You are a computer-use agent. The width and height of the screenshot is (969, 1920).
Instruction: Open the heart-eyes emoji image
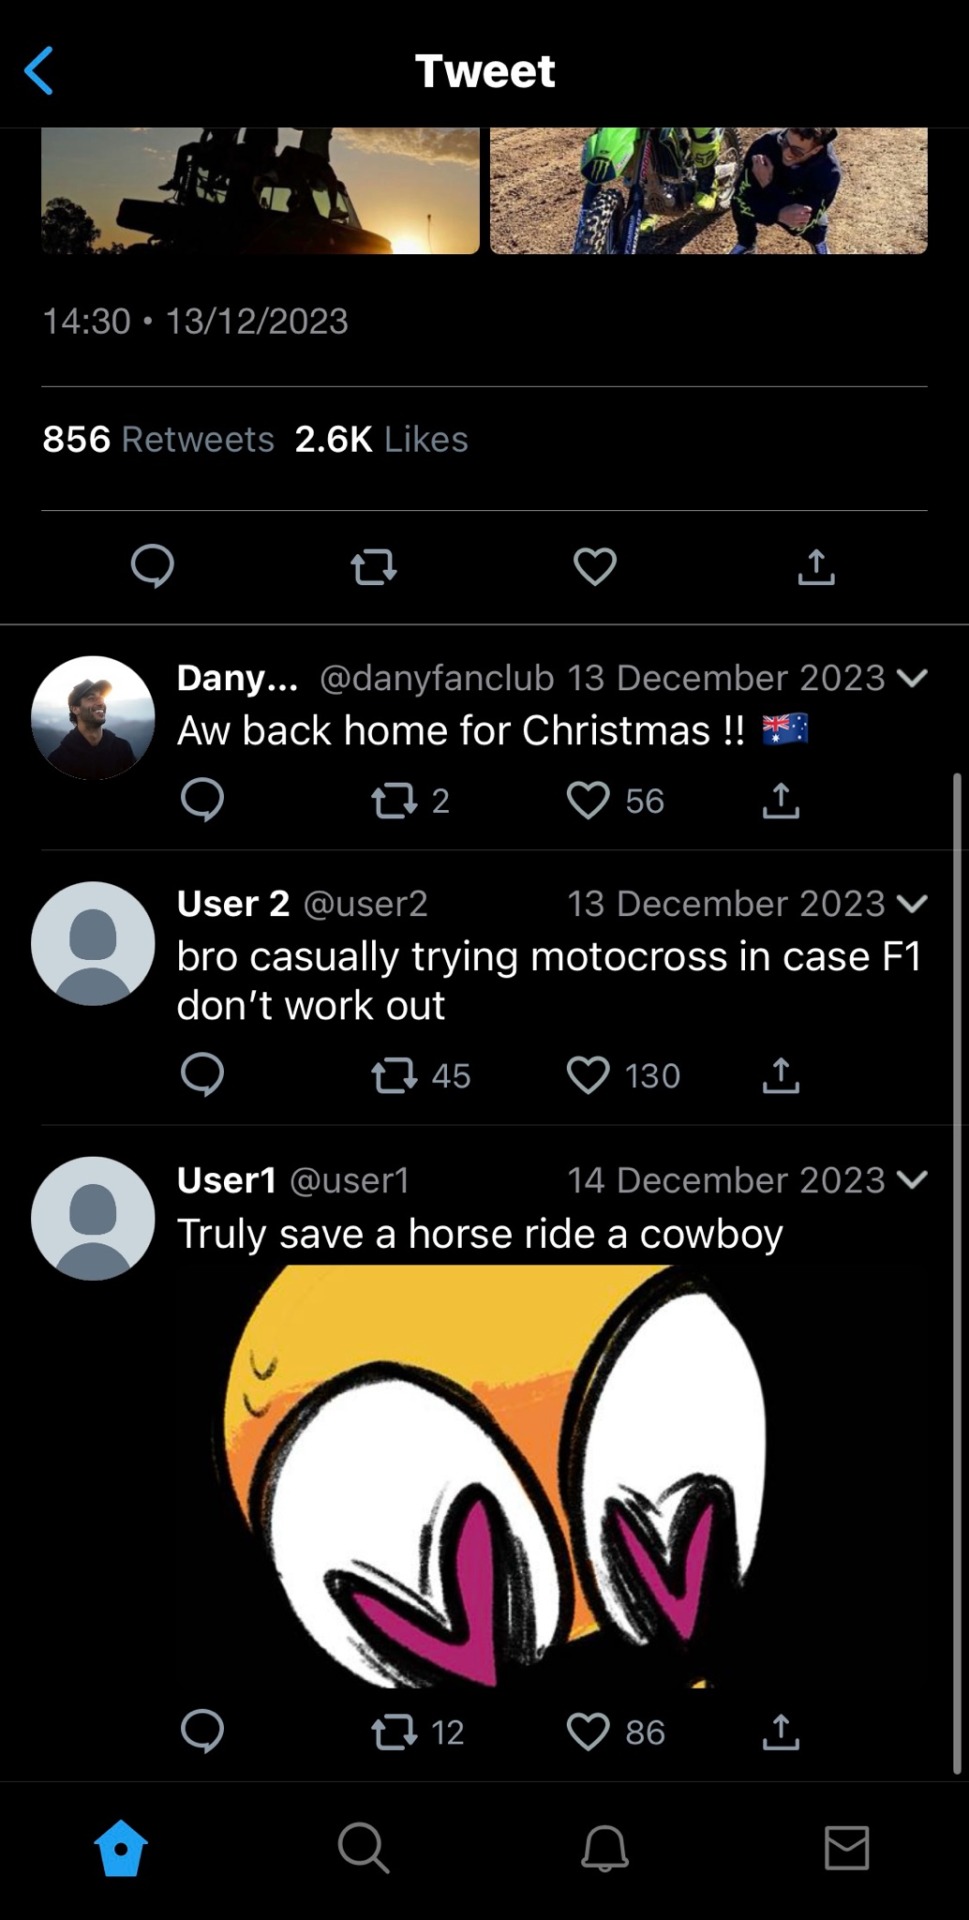tap(490, 1475)
